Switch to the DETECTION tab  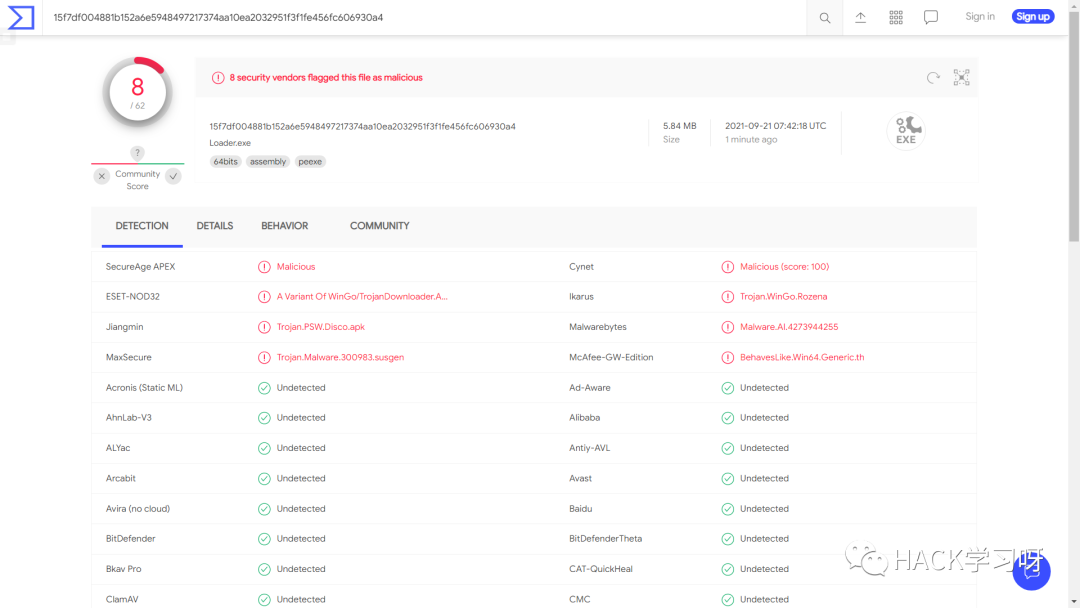click(x=142, y=226)
